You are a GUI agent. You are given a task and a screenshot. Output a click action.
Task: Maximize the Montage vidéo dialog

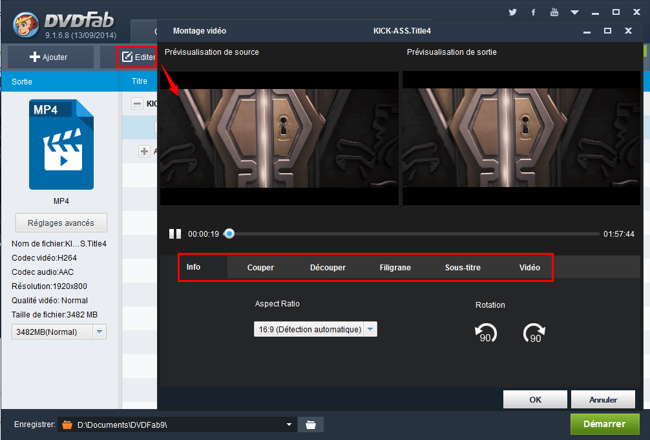point(607,31)
